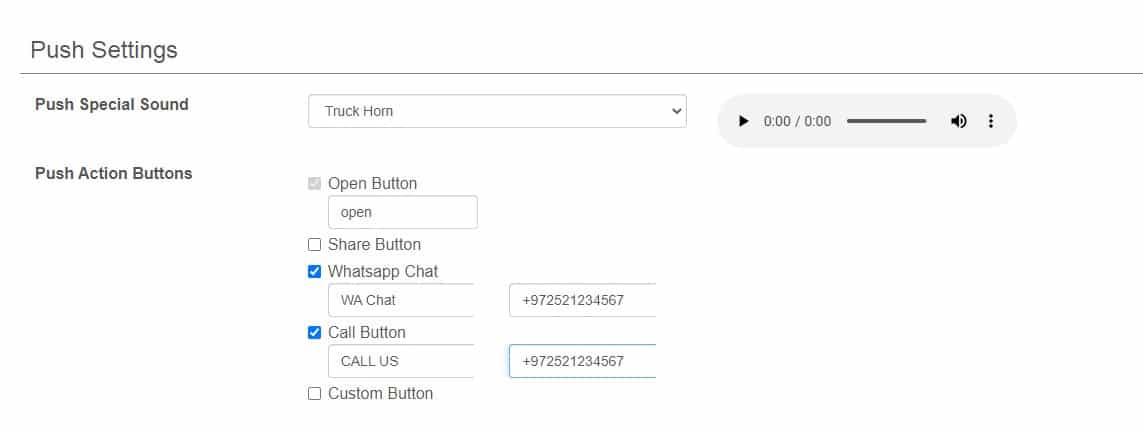
Task: Open audio player more options menu
Action: pyautogui.click(x=991, y=121)
